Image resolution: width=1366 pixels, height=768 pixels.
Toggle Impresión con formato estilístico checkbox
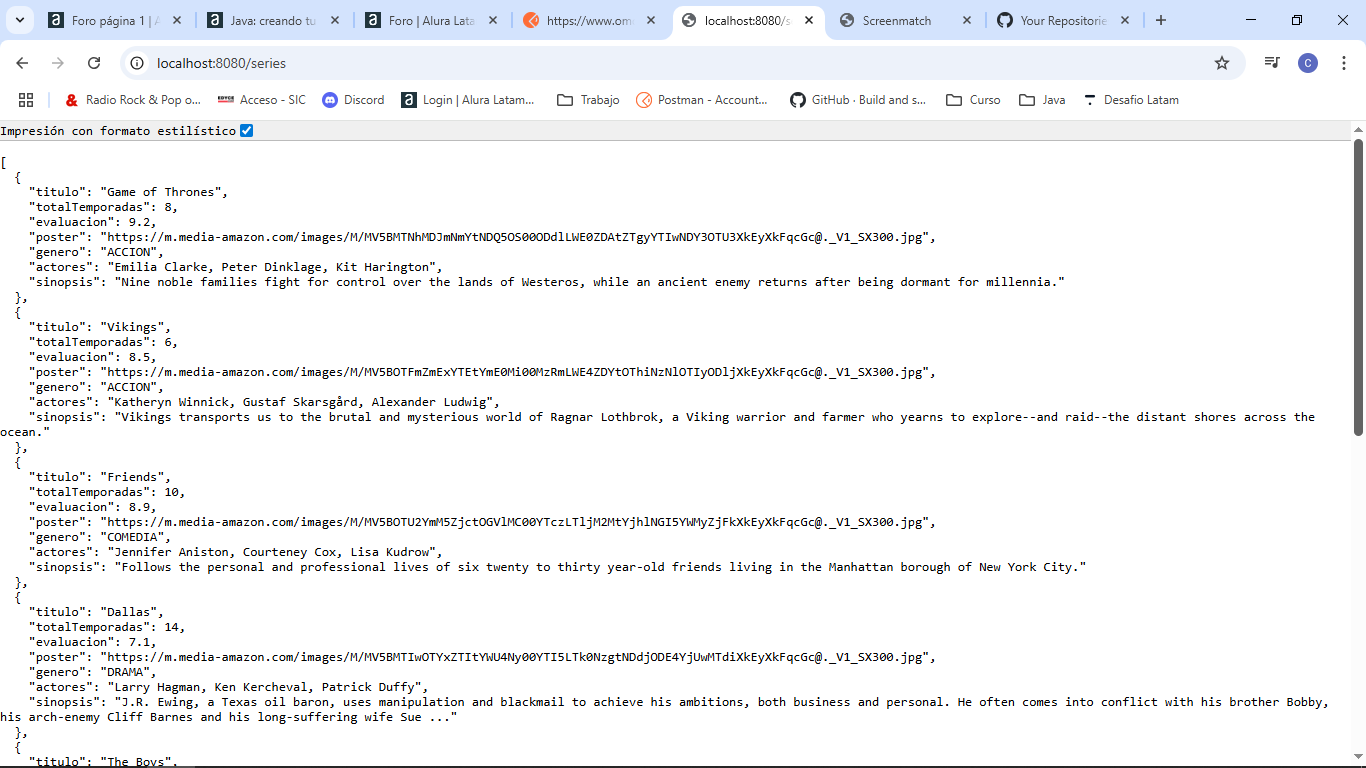(x=247, y=131)
